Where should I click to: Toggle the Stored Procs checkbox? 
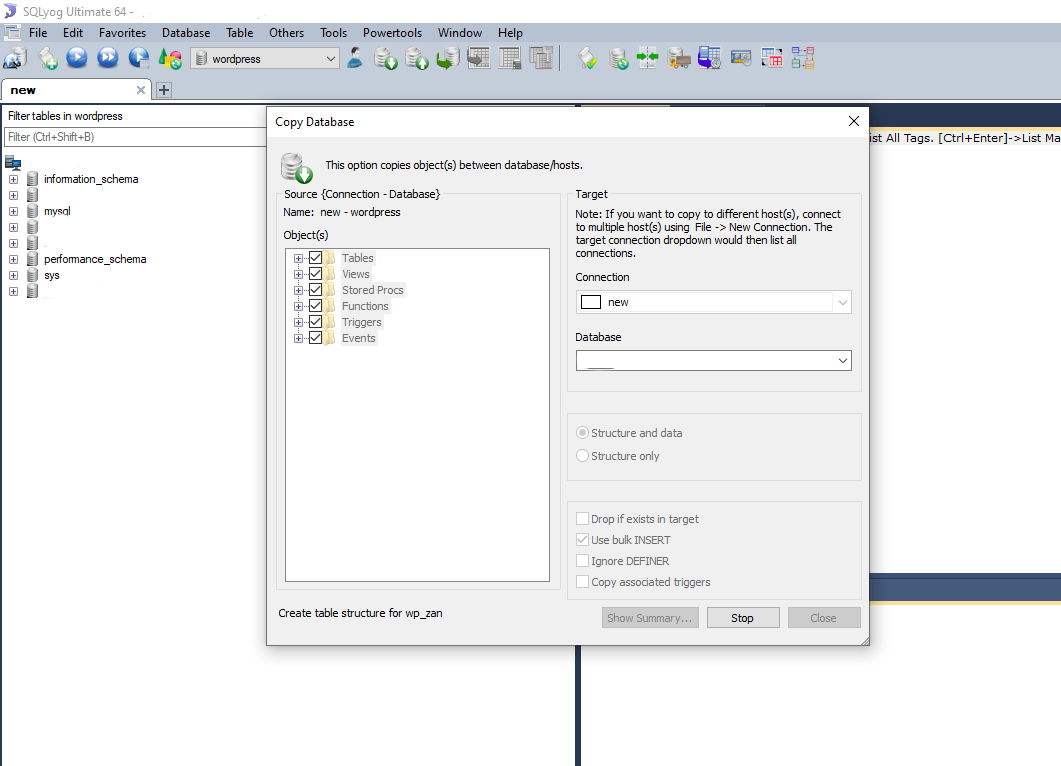coord(316,290)
